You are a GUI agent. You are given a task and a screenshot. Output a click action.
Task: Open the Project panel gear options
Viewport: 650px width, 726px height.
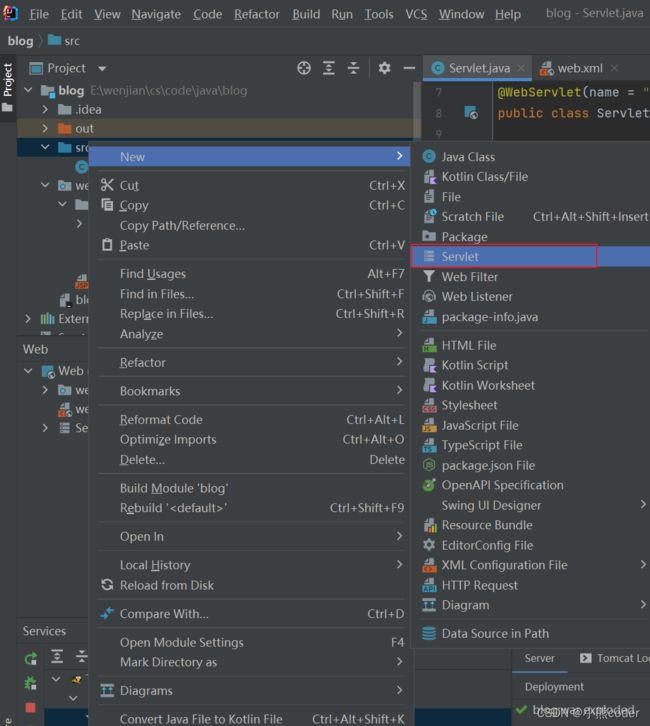[x=384, y=68]
